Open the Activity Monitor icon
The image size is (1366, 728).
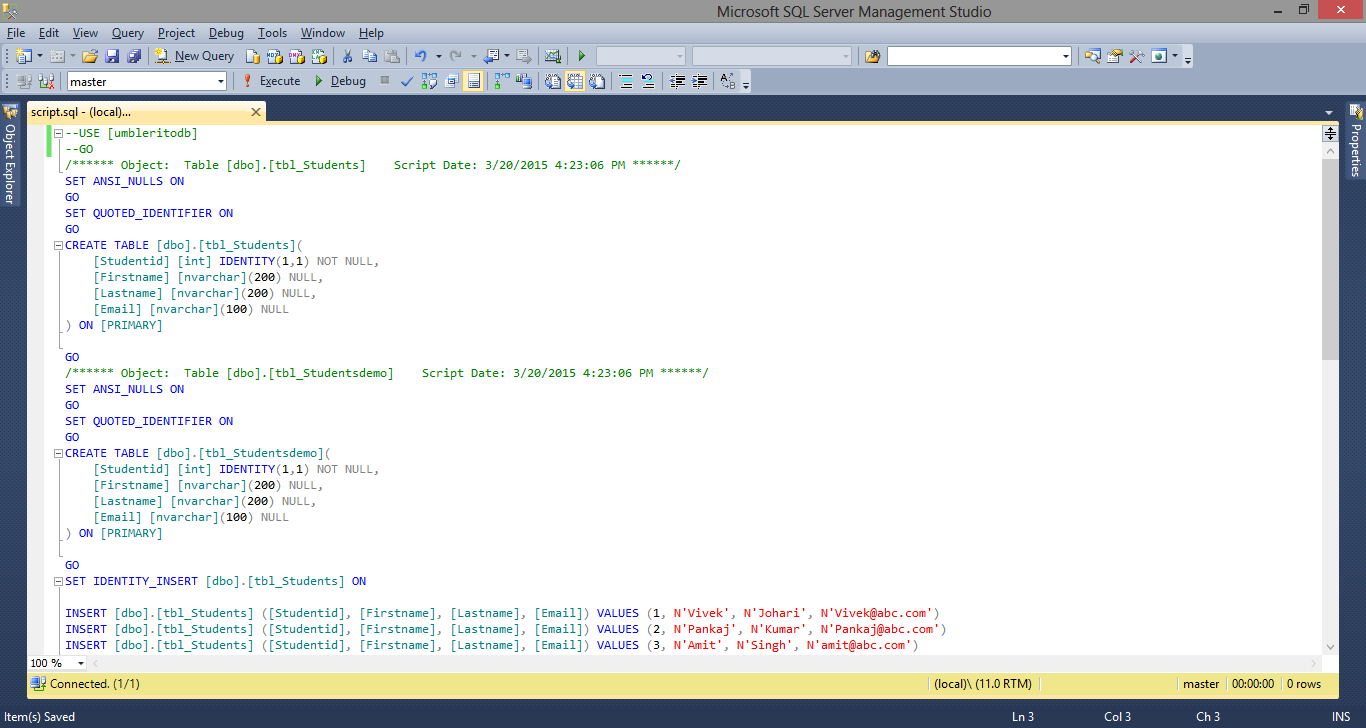552,56
